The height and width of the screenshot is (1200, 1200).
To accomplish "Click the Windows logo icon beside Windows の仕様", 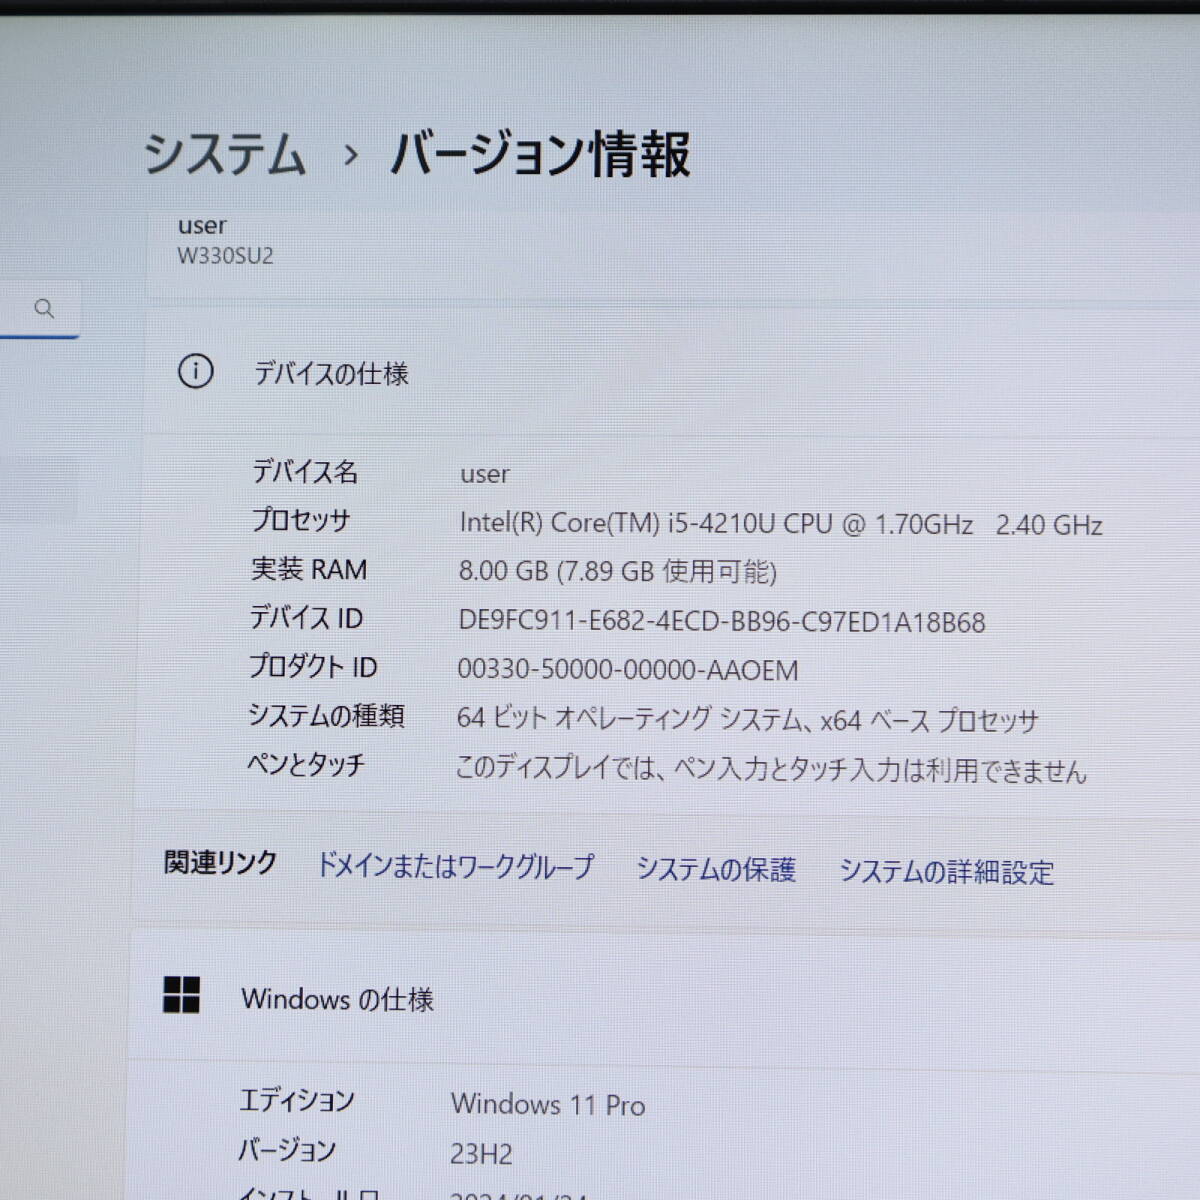I will click(x=181, y=995).
